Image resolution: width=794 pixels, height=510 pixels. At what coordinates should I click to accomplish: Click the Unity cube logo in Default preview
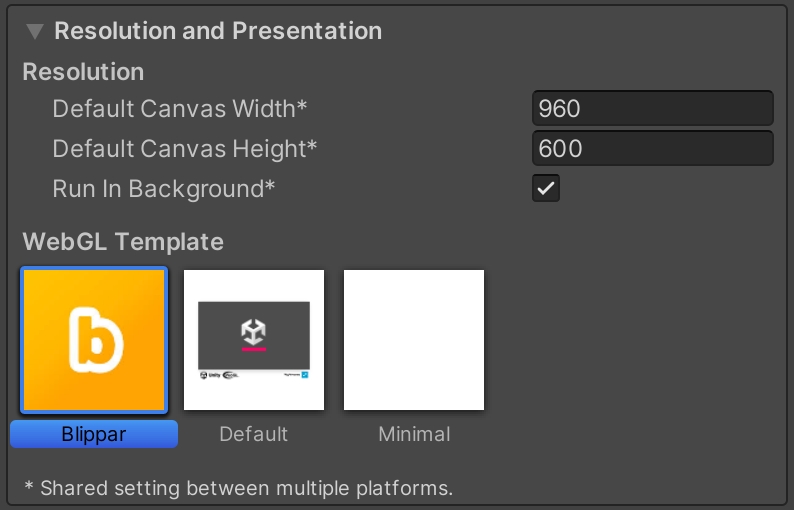[254, 331]
